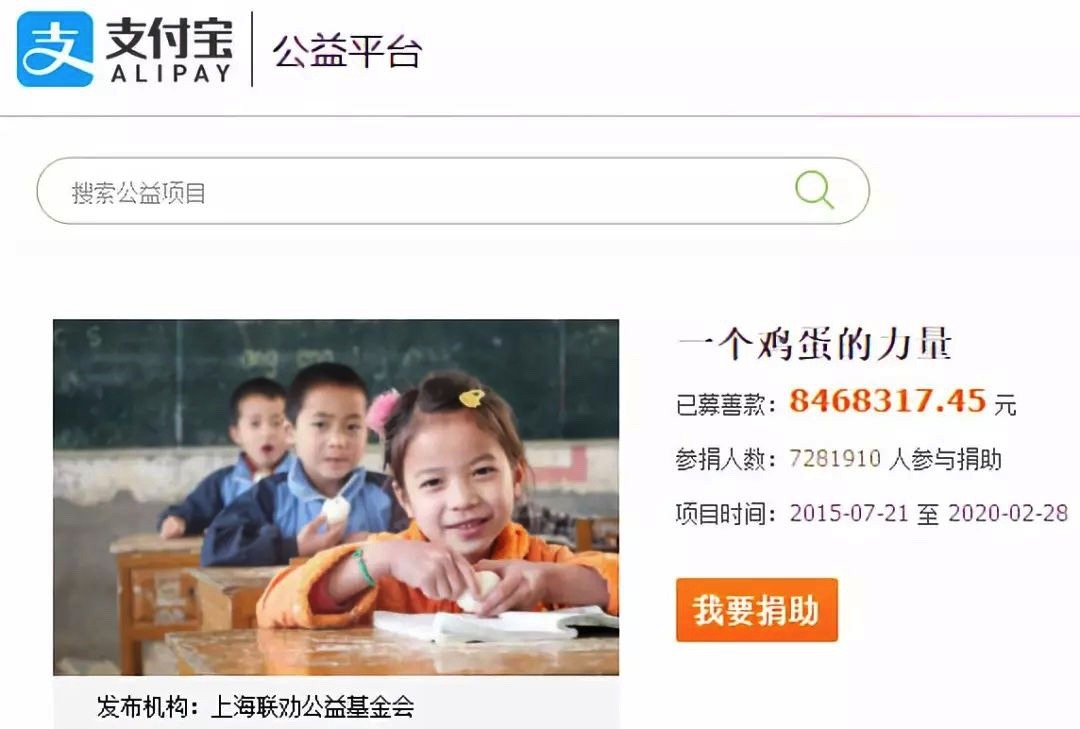Viewport: 1080px width, 729px height.
Task: Click the orange 我要捐助 donate button
Action: (x=756, y=610)
